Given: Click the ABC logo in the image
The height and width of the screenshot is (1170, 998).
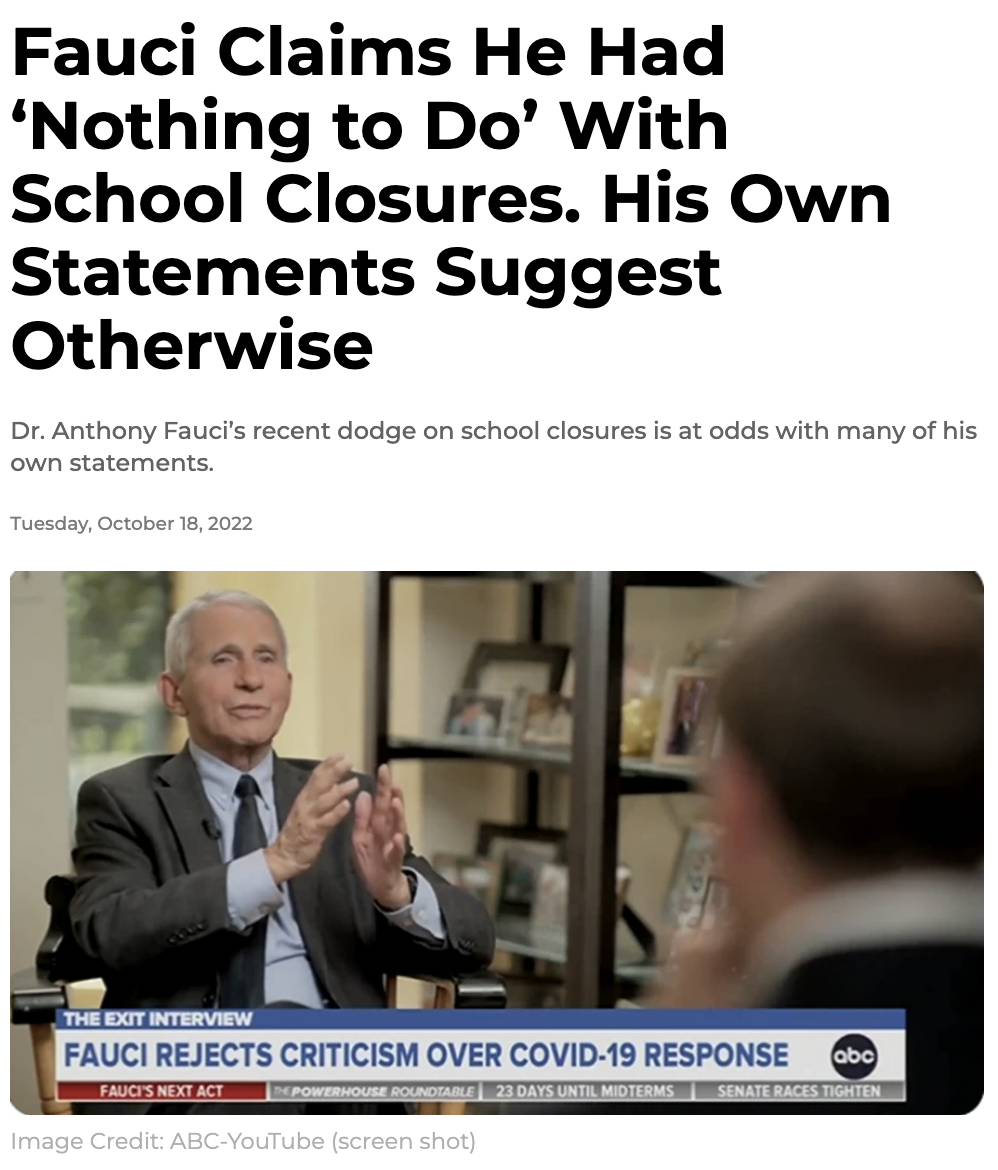Looking at the screenshot, I should coord(853,1057).
